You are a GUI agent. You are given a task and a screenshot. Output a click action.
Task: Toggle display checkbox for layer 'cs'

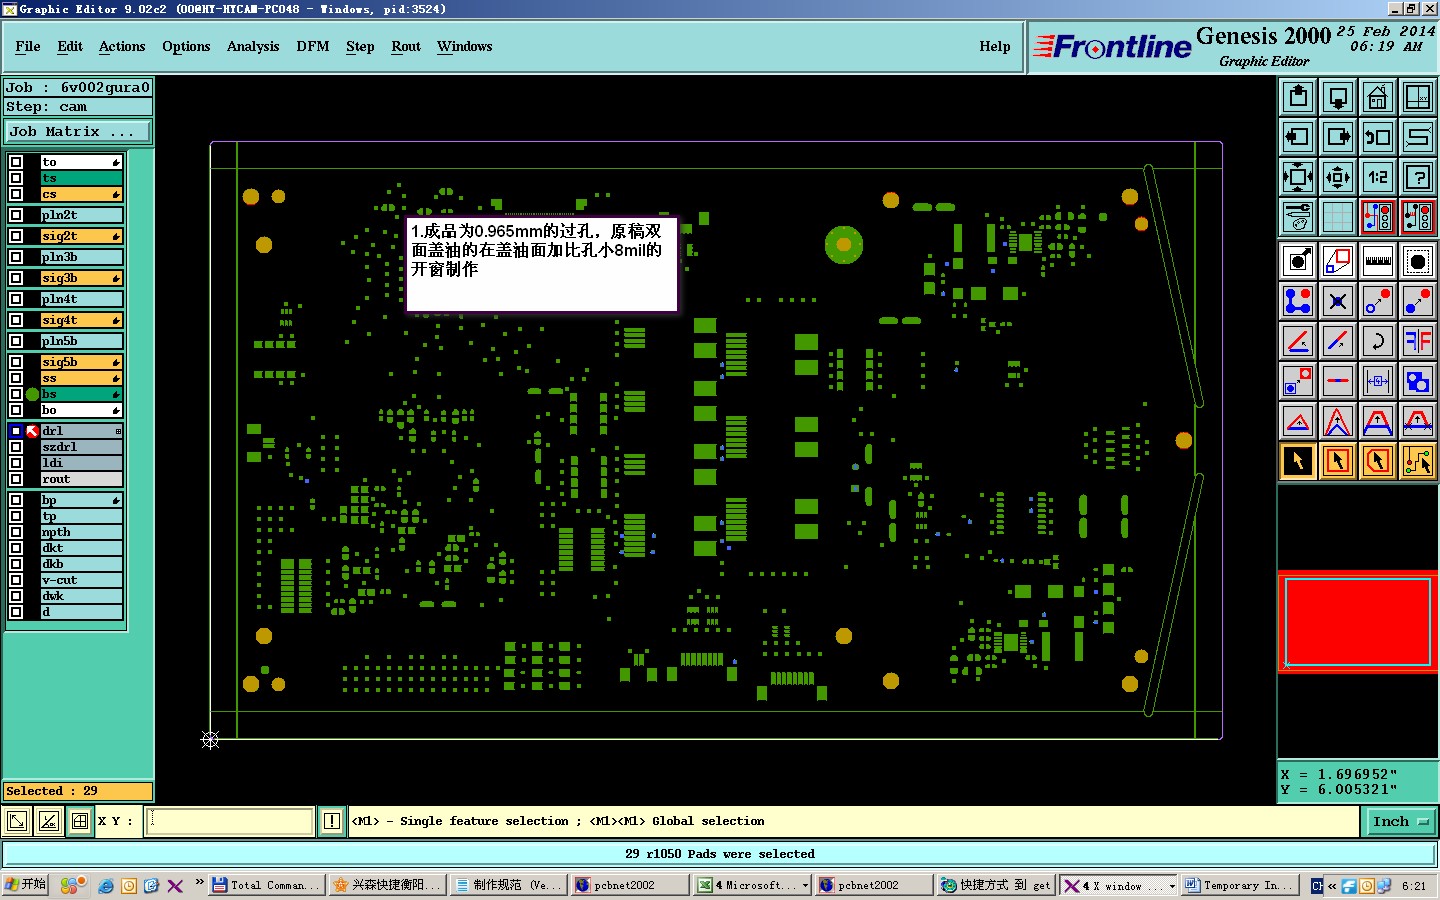point(16,194)
